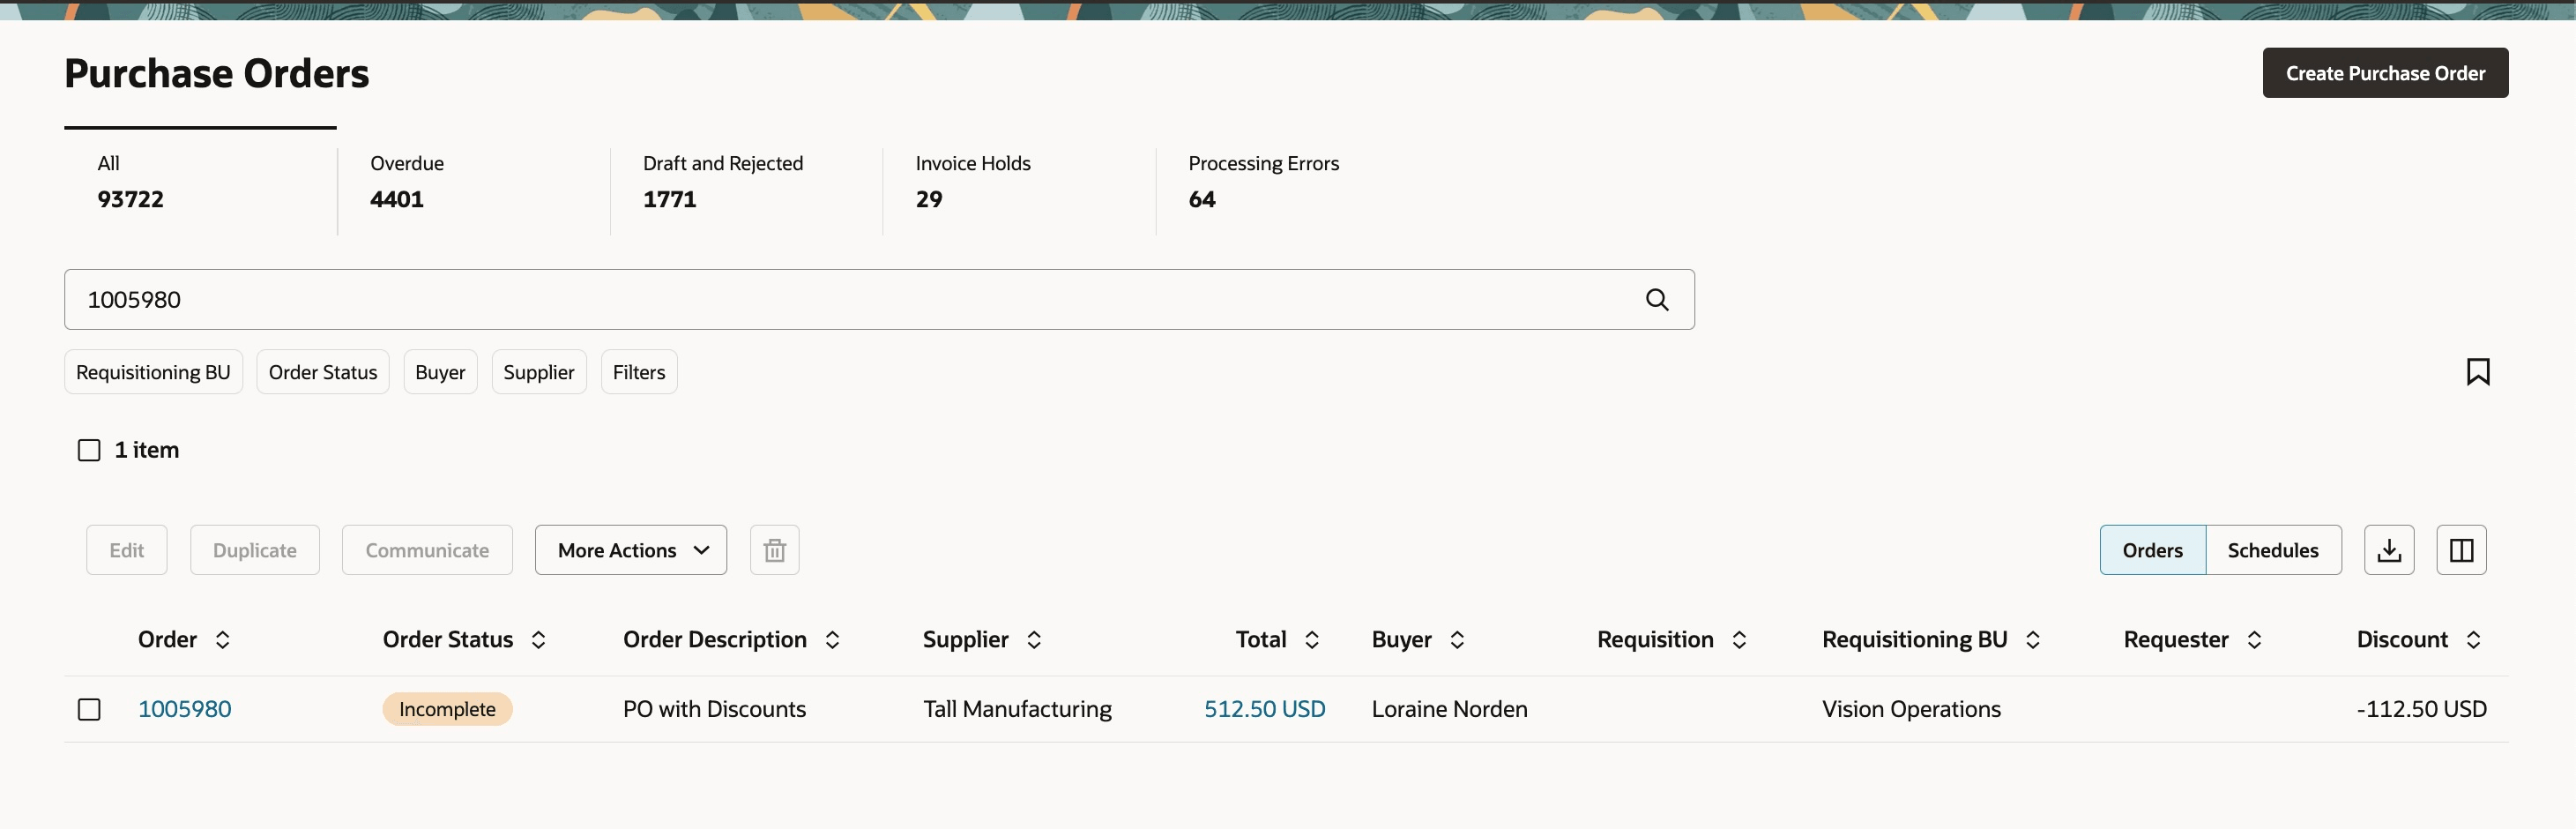Open the More Actions dropdown

coord(630,549)
